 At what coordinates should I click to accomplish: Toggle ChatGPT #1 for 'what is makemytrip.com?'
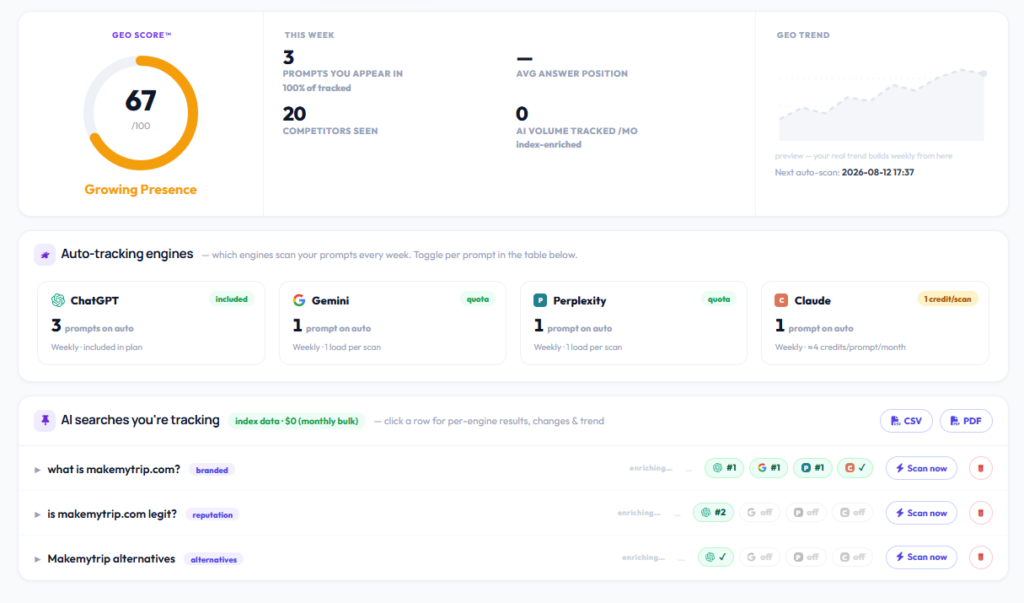coord(724,468)
